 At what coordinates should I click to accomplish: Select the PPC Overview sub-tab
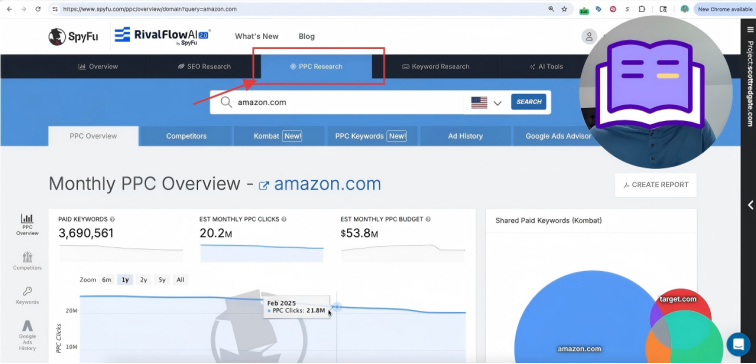[x=93, y=136]
